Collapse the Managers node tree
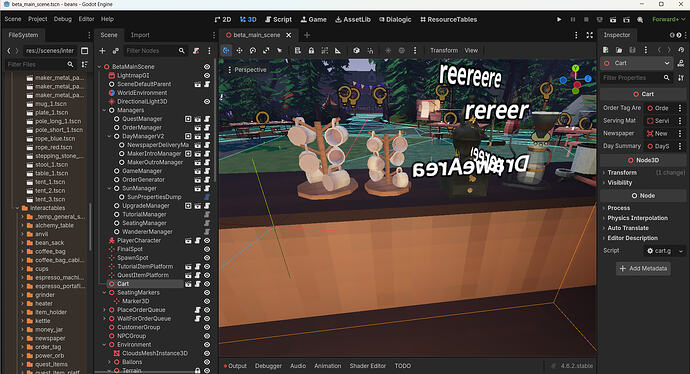This screenshot has height=374, width=690. point(104,110)
